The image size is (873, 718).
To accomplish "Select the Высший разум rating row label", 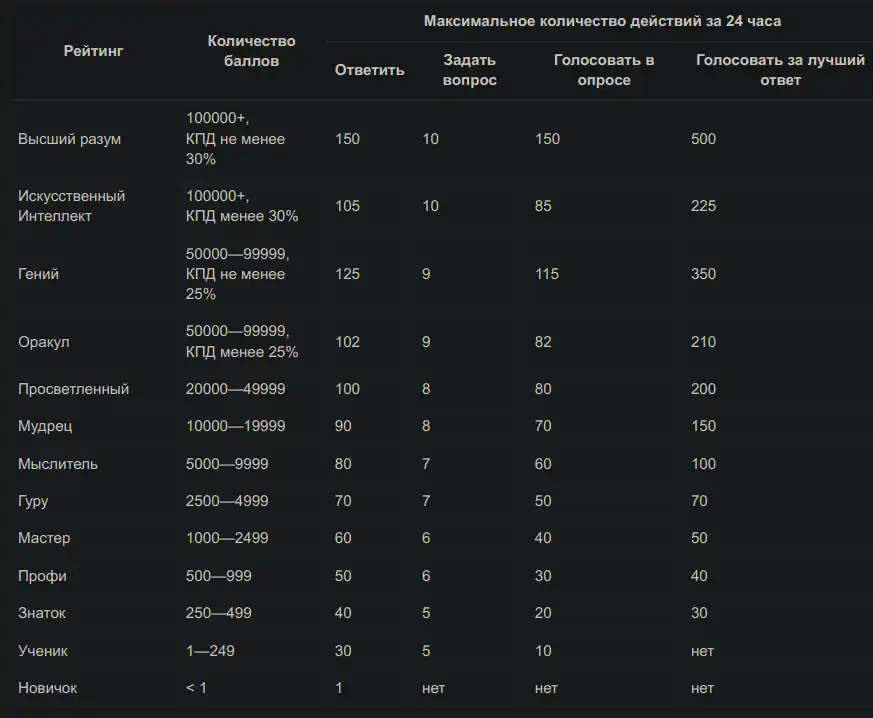I will 69,139.
